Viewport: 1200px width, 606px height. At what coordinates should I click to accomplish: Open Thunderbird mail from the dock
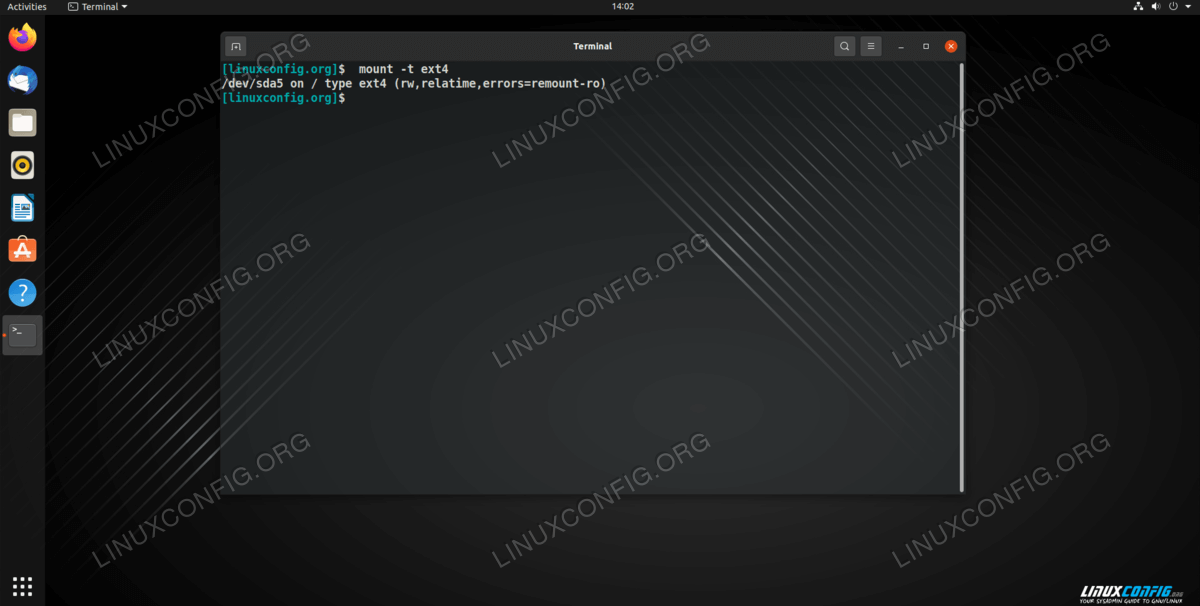pos(22,80)
